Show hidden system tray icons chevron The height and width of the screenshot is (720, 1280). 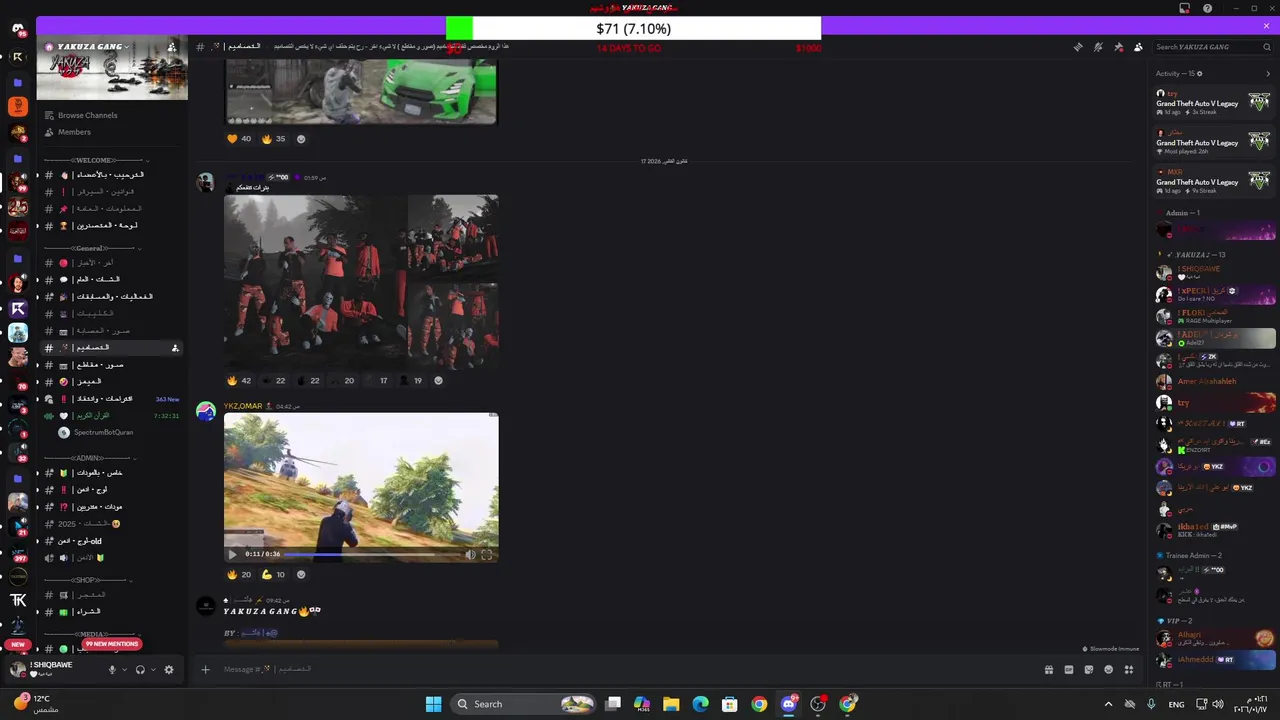click(1109, 704)
